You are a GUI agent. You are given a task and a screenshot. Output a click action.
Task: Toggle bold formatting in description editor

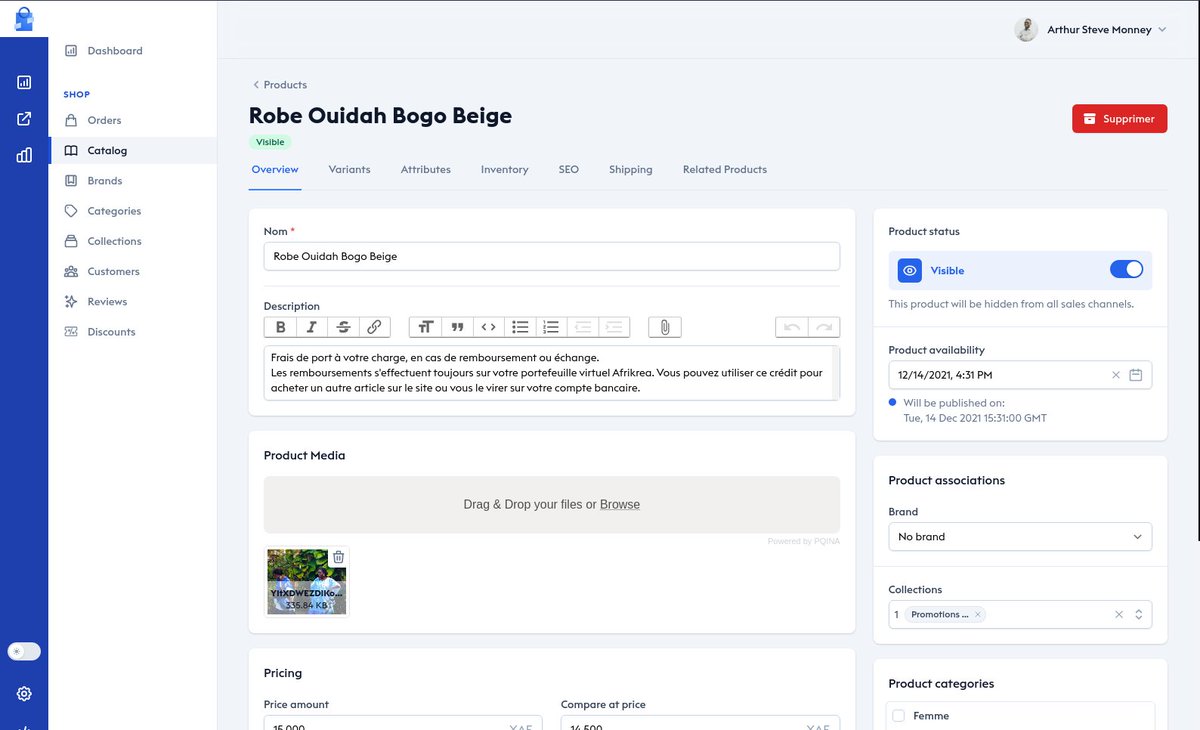coord(280,326)
